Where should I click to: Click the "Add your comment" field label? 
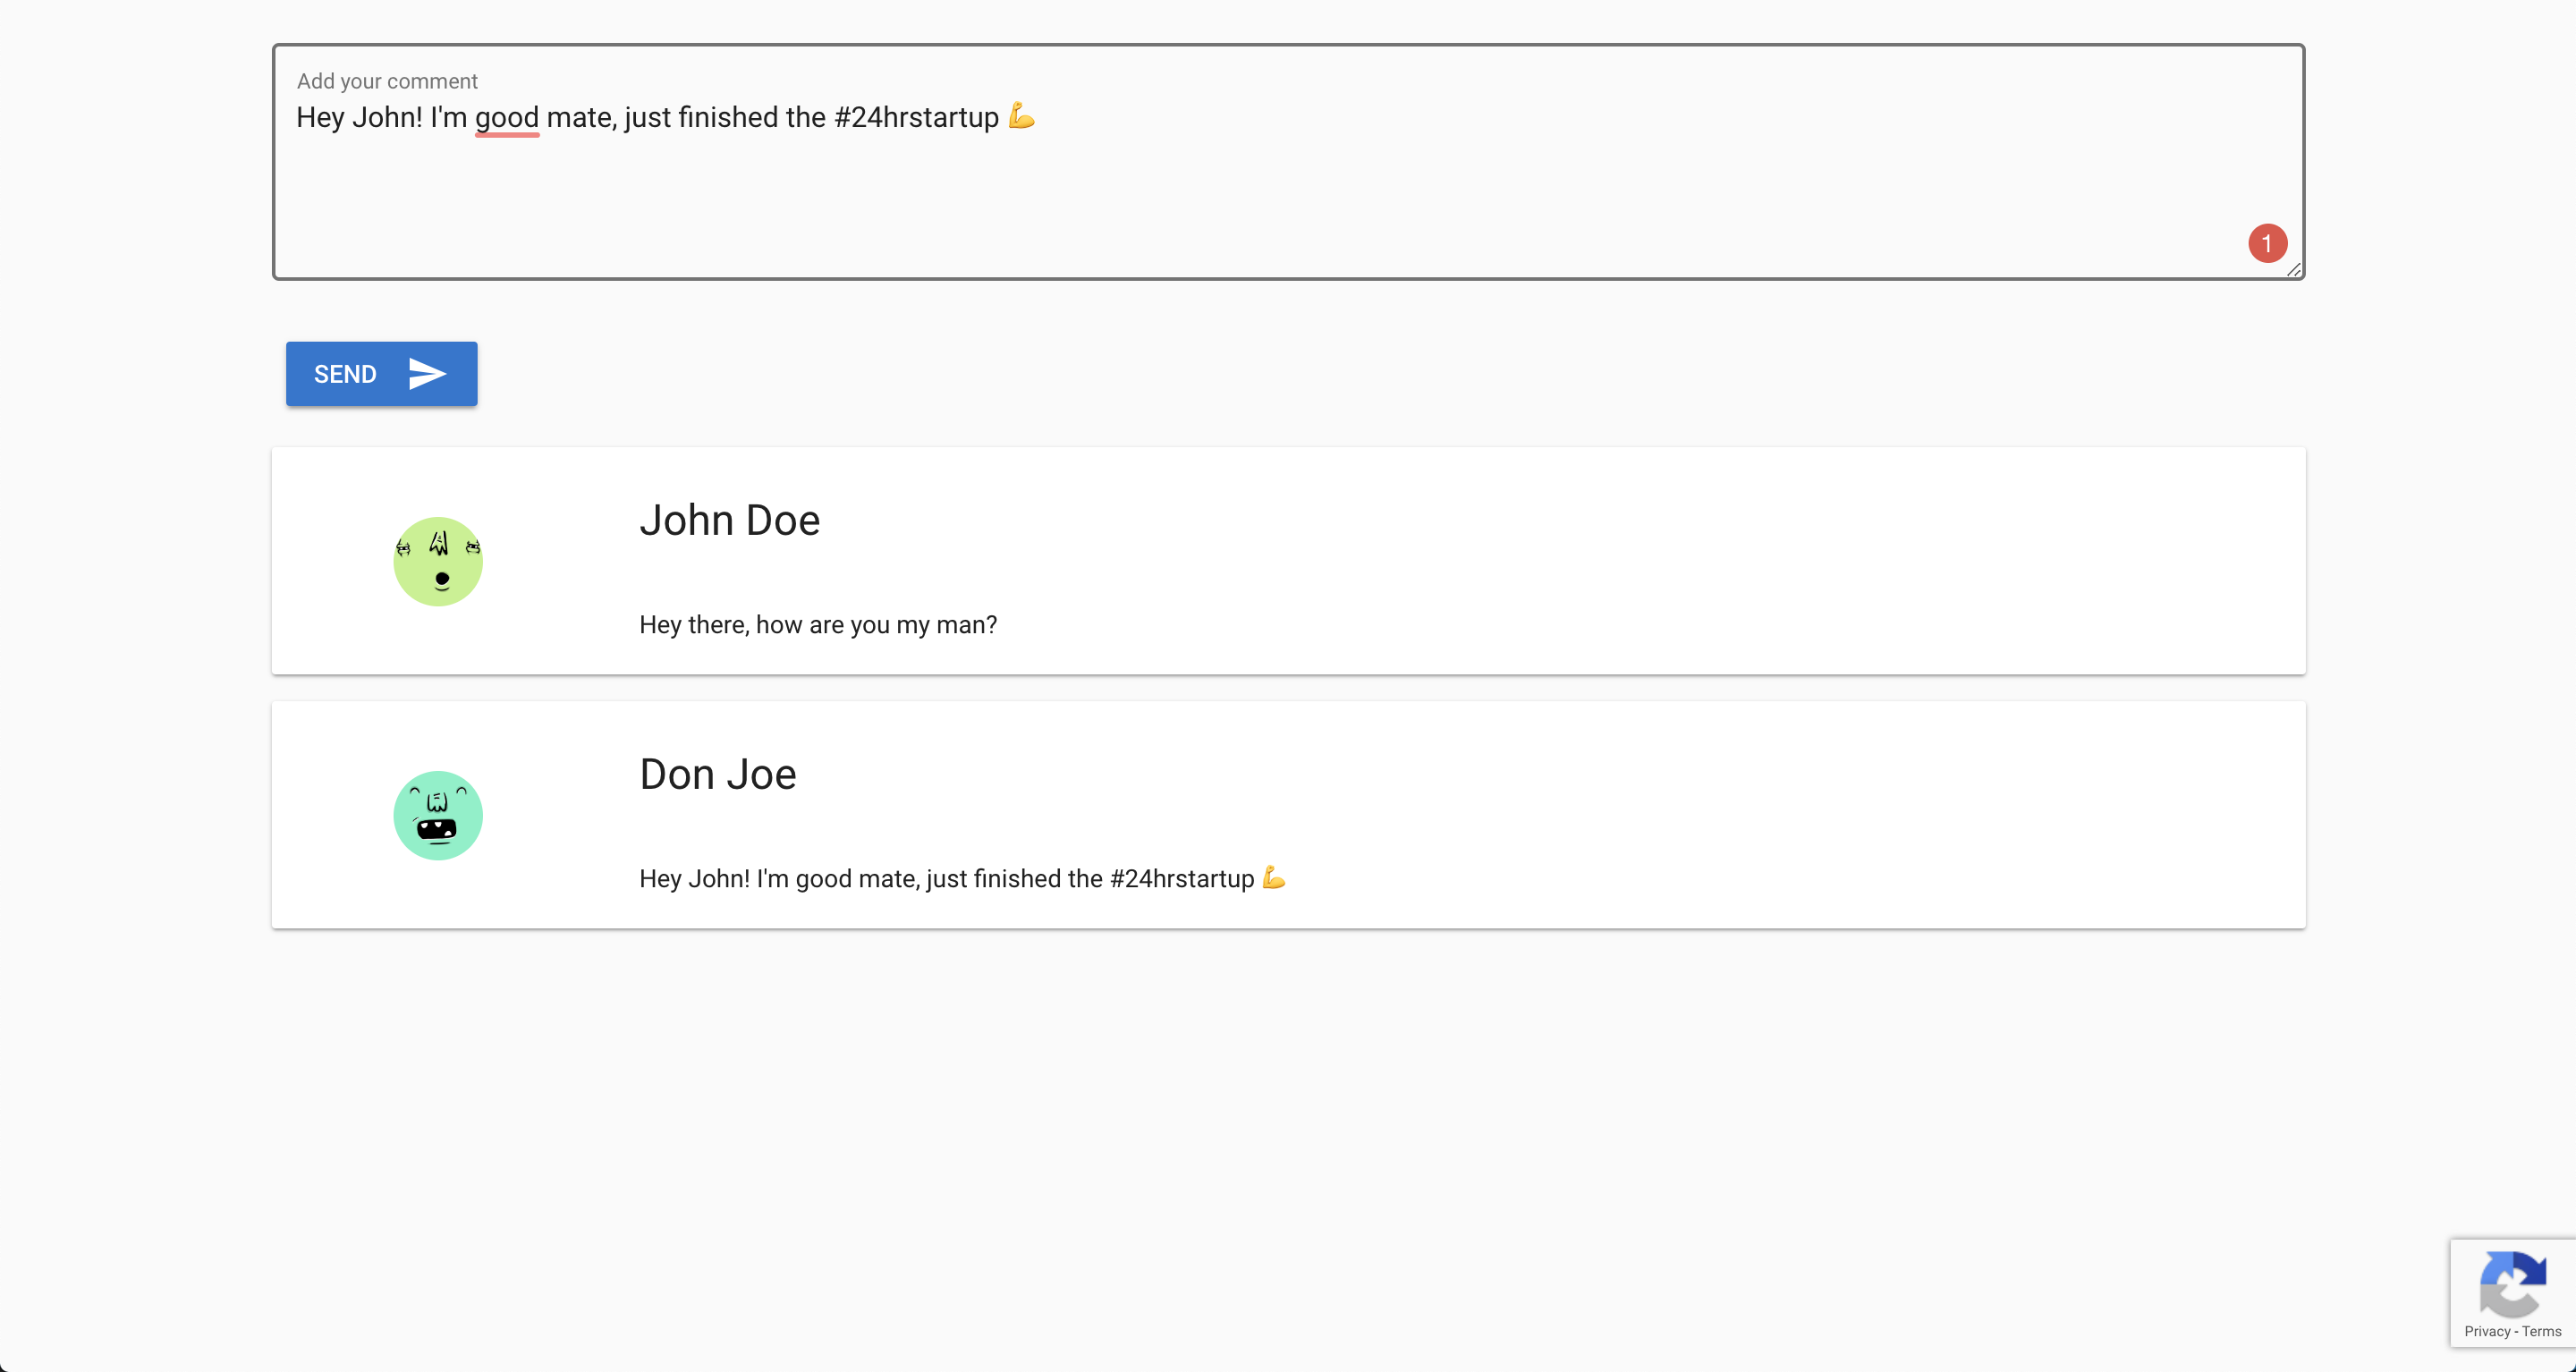387,81
